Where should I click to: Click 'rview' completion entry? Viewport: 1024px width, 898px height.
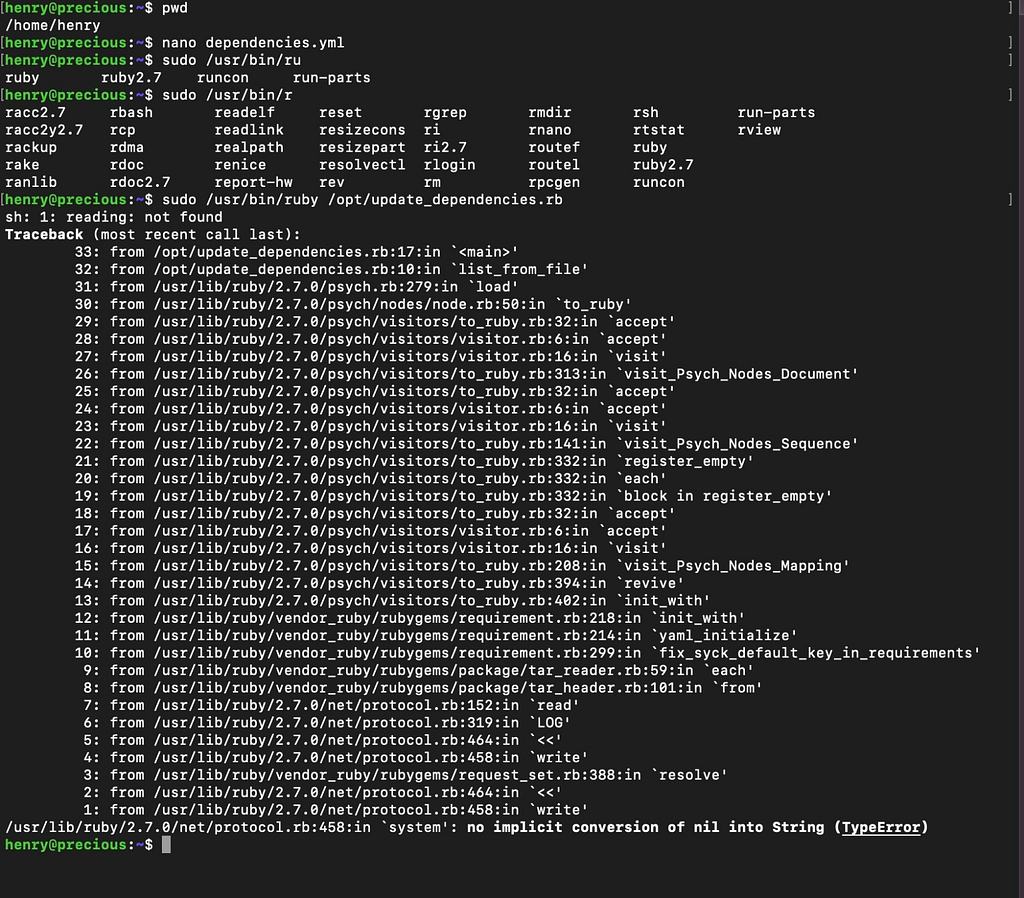pos(760,130)
